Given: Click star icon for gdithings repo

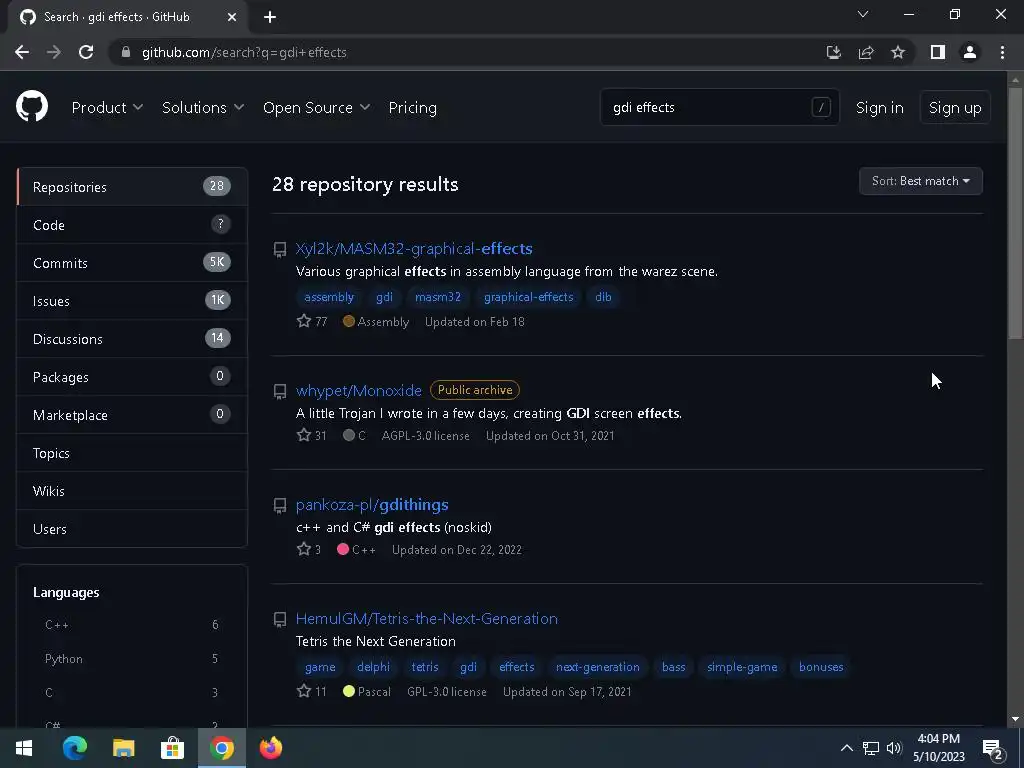Looking at the screenshot, I should (x=304, y=549).
